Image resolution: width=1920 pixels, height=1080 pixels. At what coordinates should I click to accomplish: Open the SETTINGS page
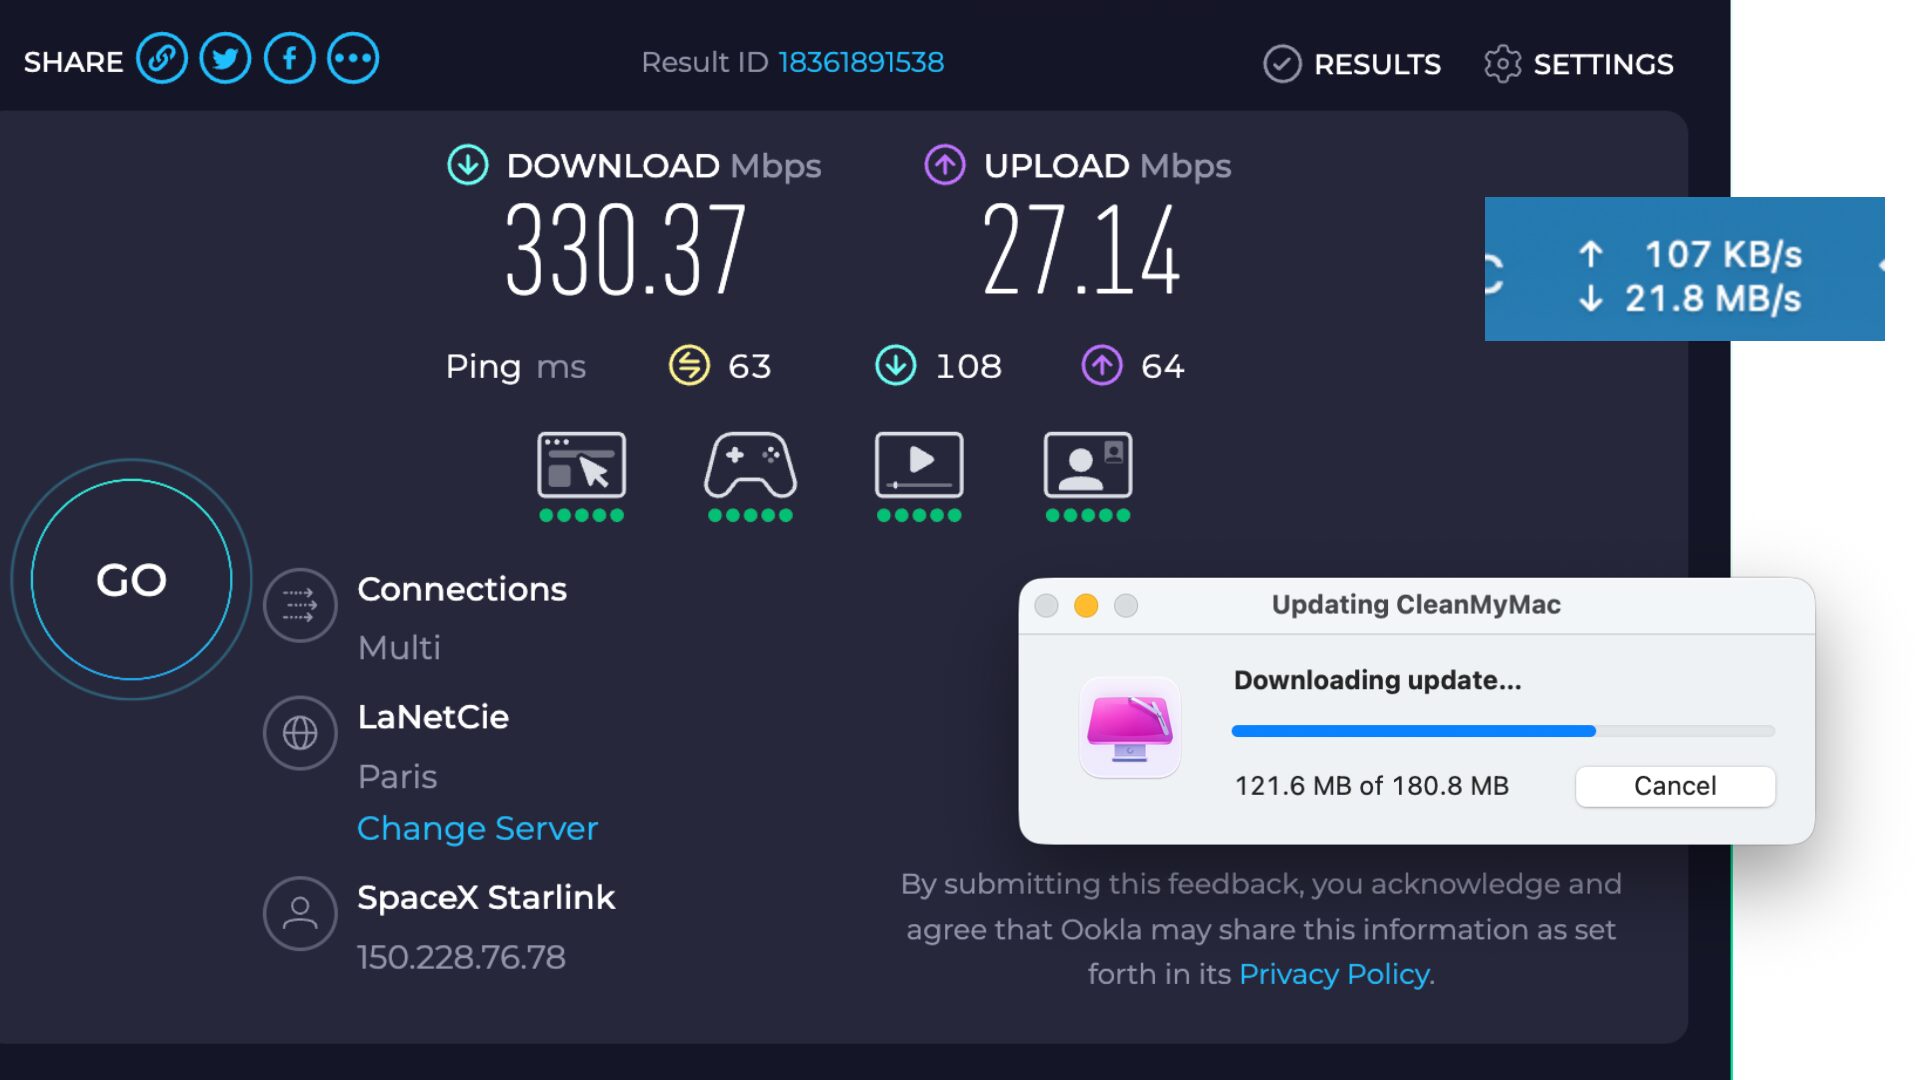pos(1578,64)
